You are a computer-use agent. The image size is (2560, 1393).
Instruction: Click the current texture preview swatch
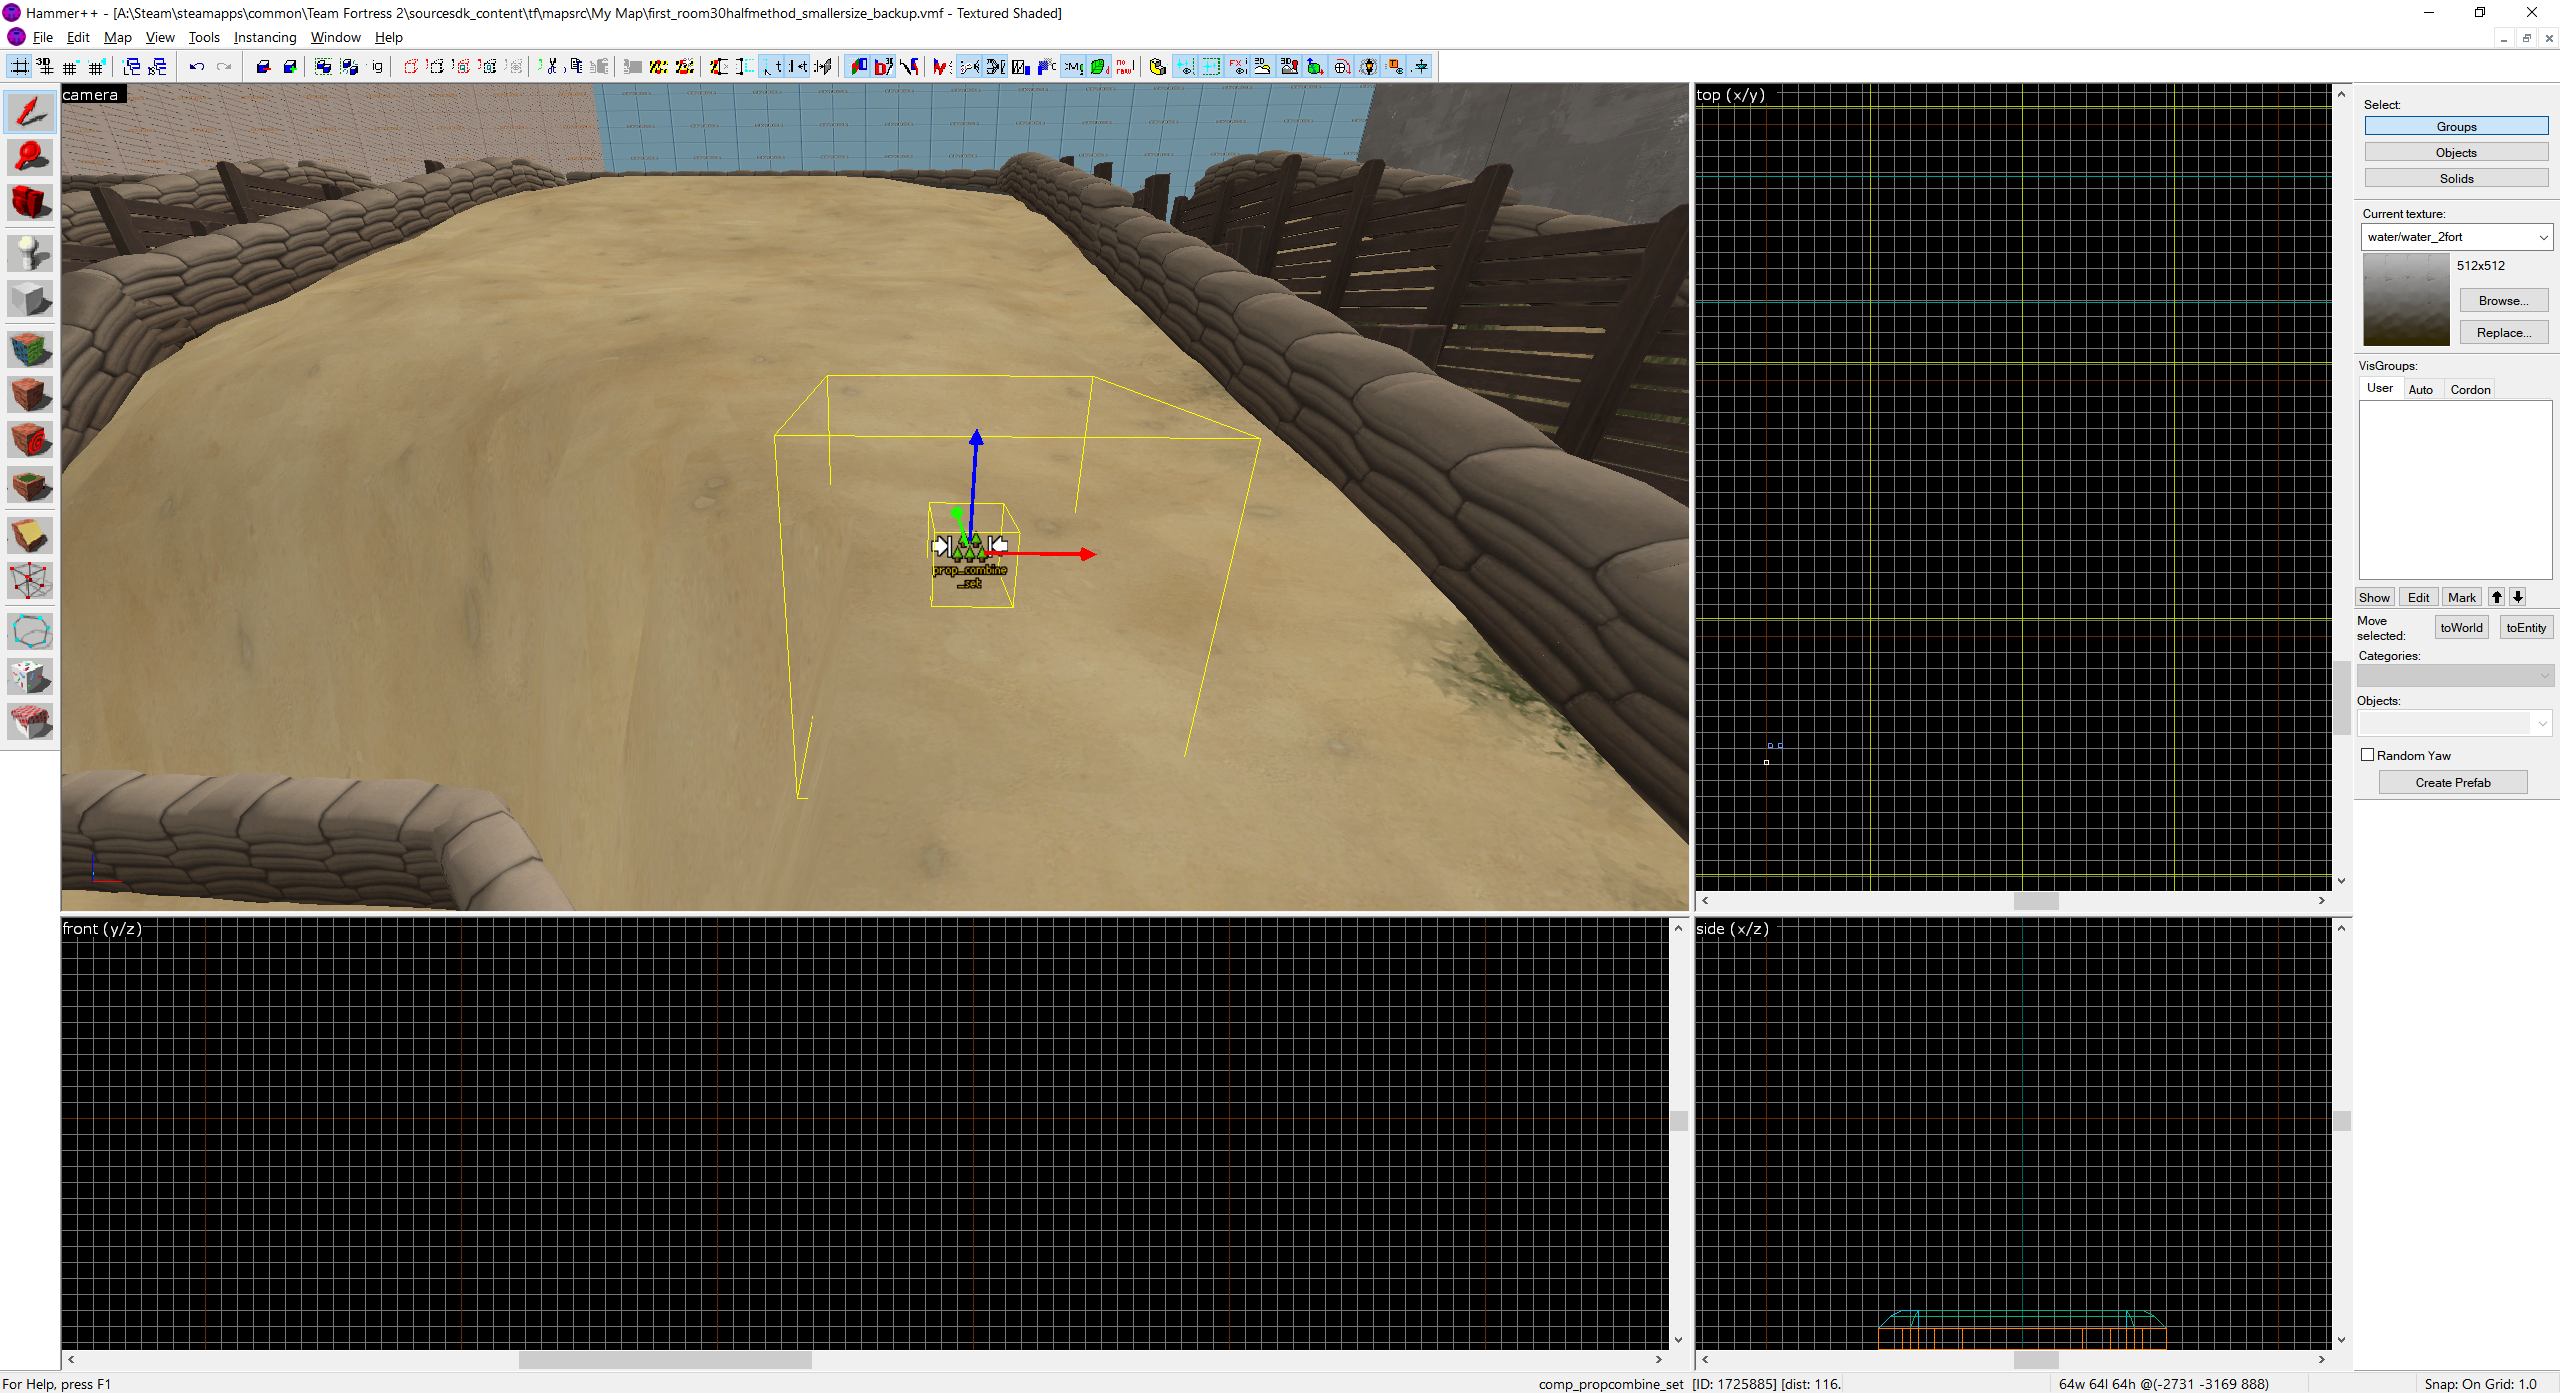2405,299
